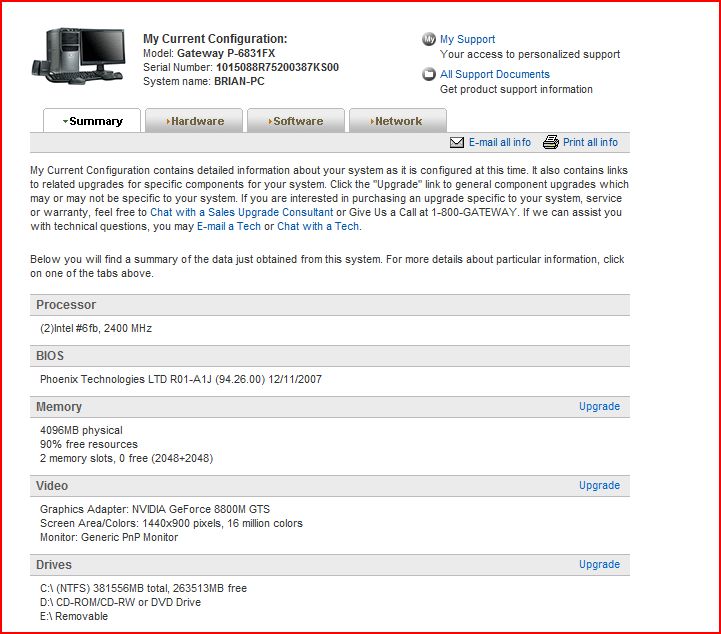
Task: Click the envelope icon for e-mail all info
Action: [x=457, y=143]
